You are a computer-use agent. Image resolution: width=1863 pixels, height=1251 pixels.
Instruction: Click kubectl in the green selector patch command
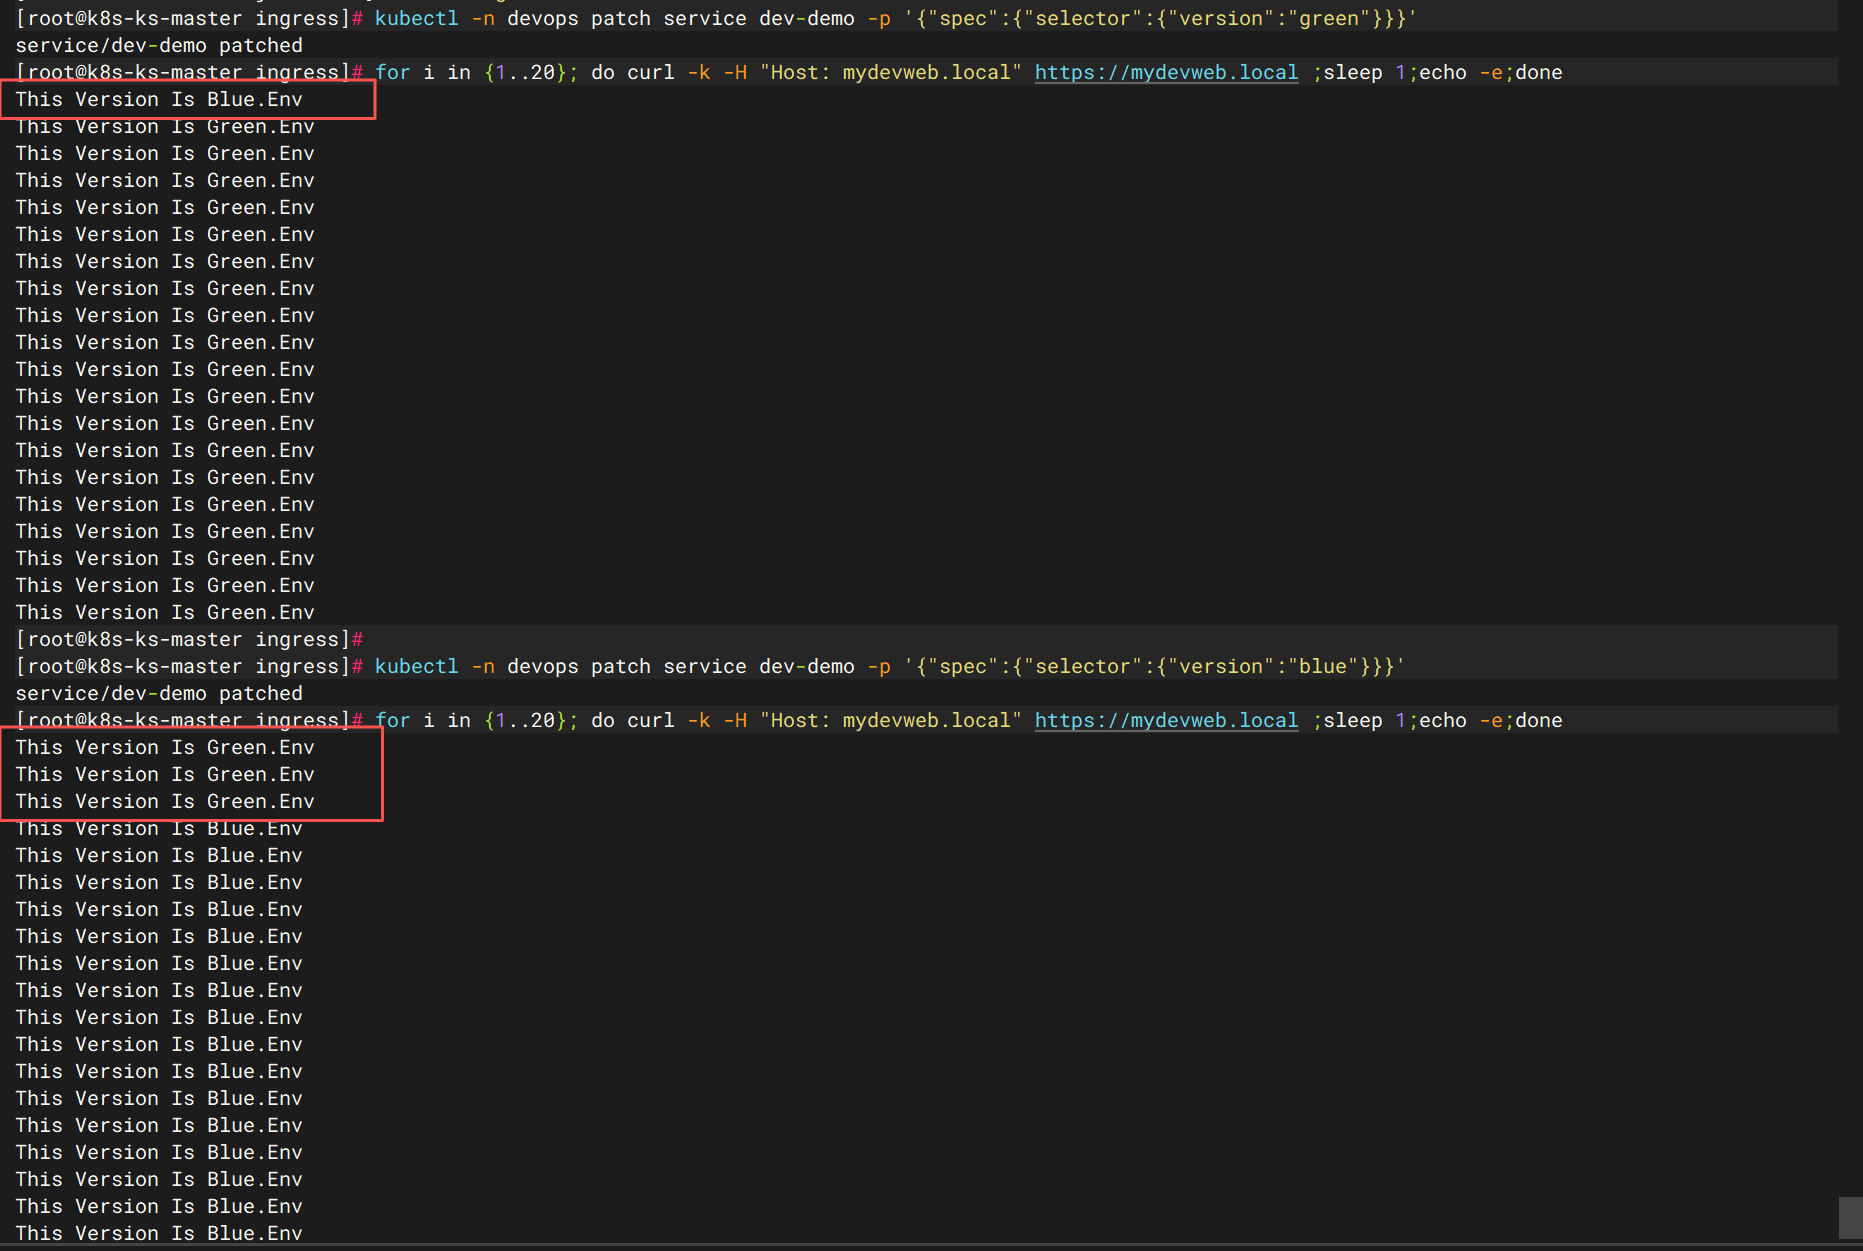point(416,18)
